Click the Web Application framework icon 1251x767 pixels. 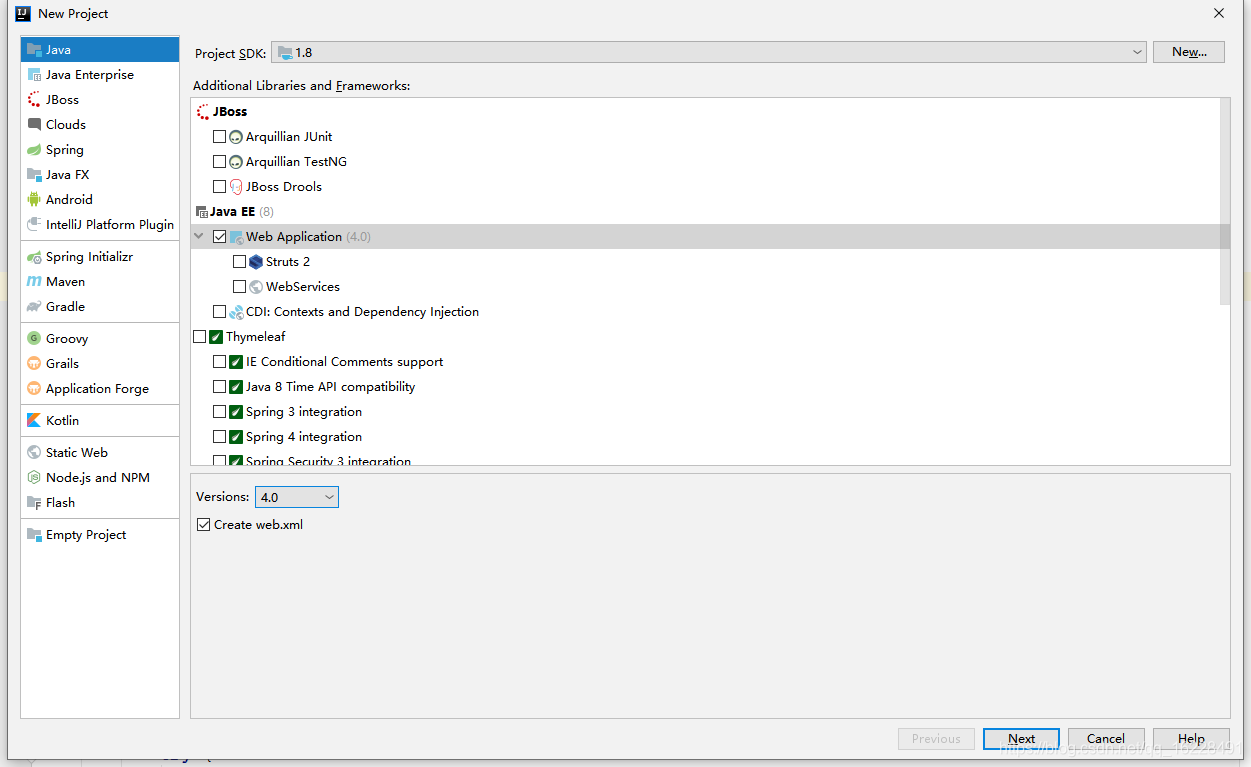coord(236,236)
